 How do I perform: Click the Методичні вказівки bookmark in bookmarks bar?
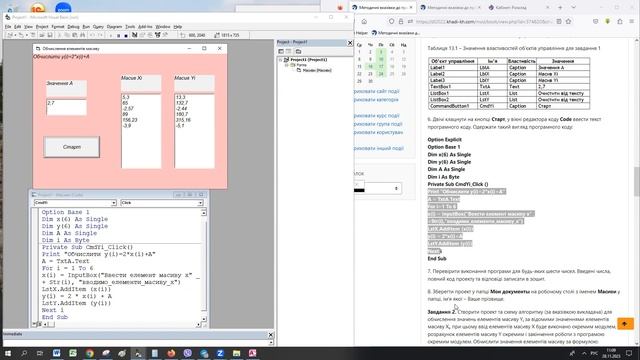(x=396, y=33)
